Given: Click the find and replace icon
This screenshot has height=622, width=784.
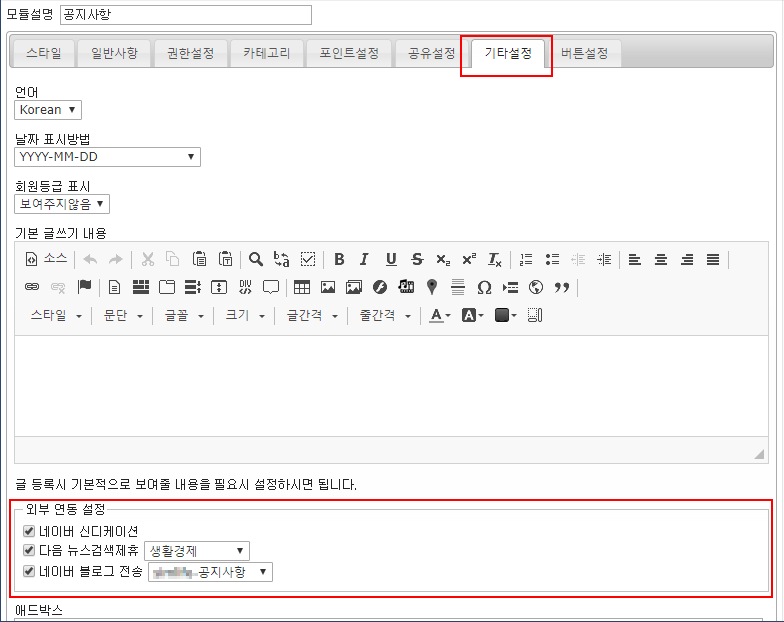Looking at the screenshot, I should (282, 259).
